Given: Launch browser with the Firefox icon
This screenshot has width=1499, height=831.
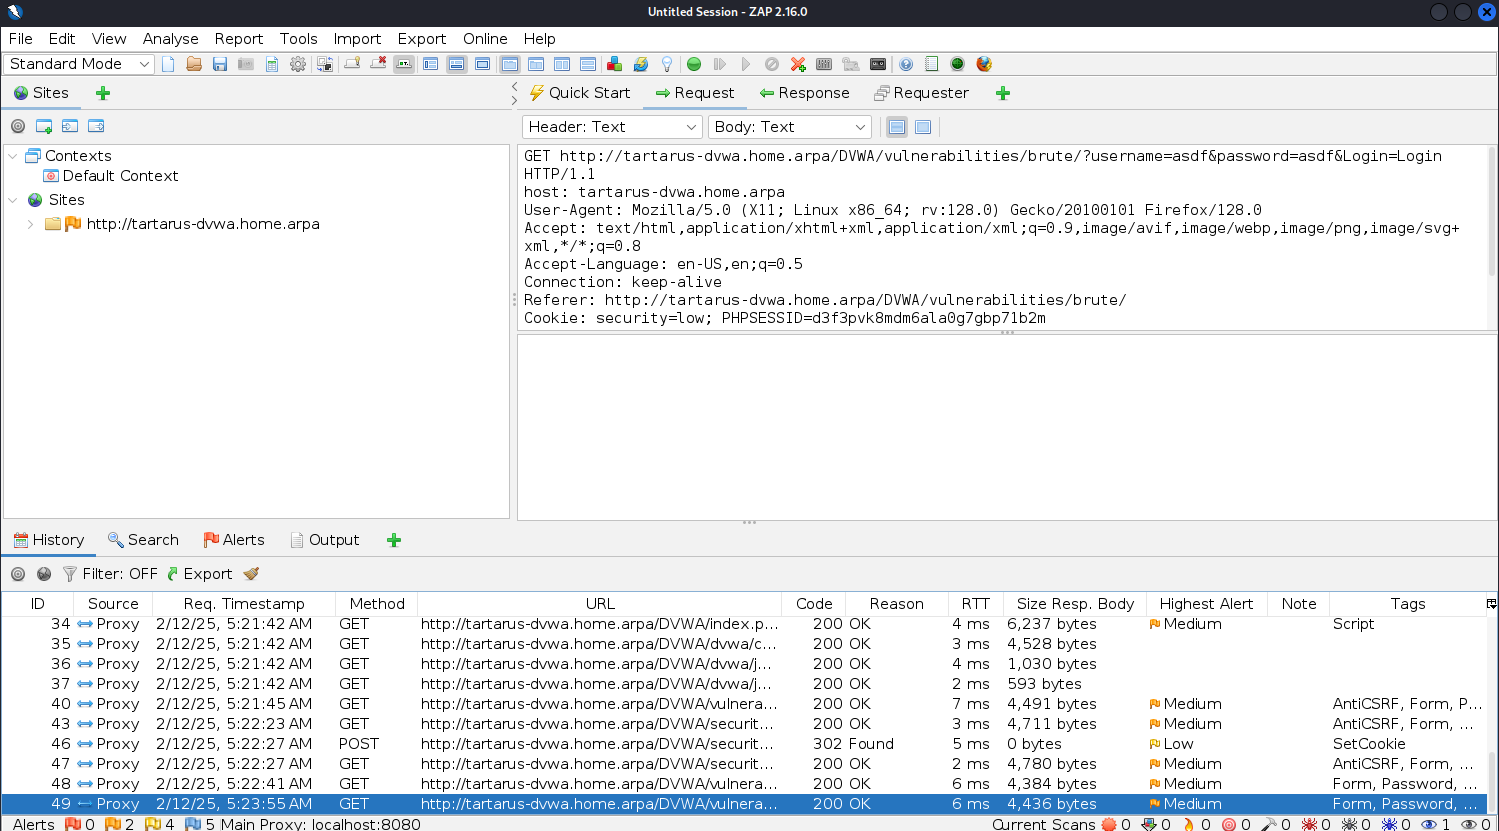Looking at the screenshot, I should (984, 64).
